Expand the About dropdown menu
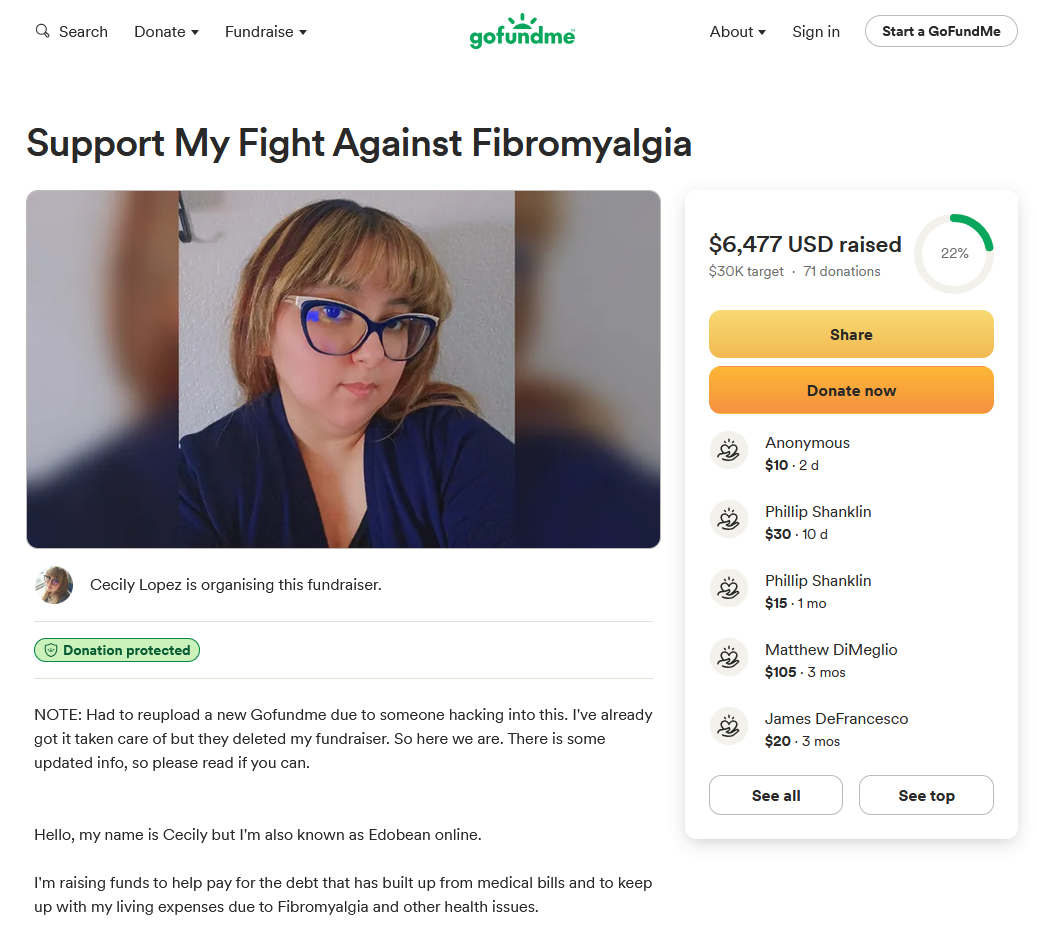Screen dimensions: 1037x939 point(737,32)
